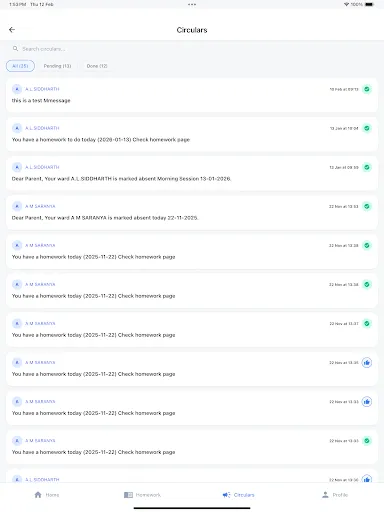Click the timestamp on the test Mmessage circular
The width and height of the screenshot is (384, 512).
(344, 89)
